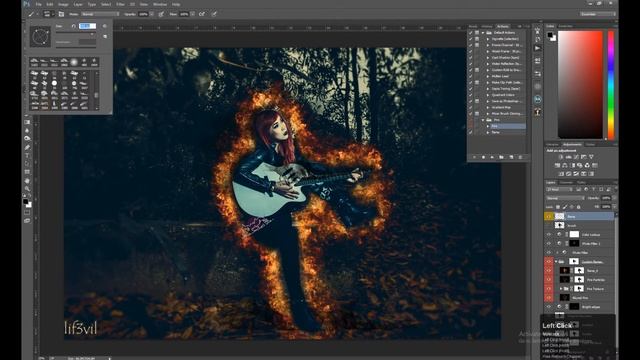Click the Brush tool preset icon in options bar
Viewport: 640px width, 360px height.
pos(31,14)
